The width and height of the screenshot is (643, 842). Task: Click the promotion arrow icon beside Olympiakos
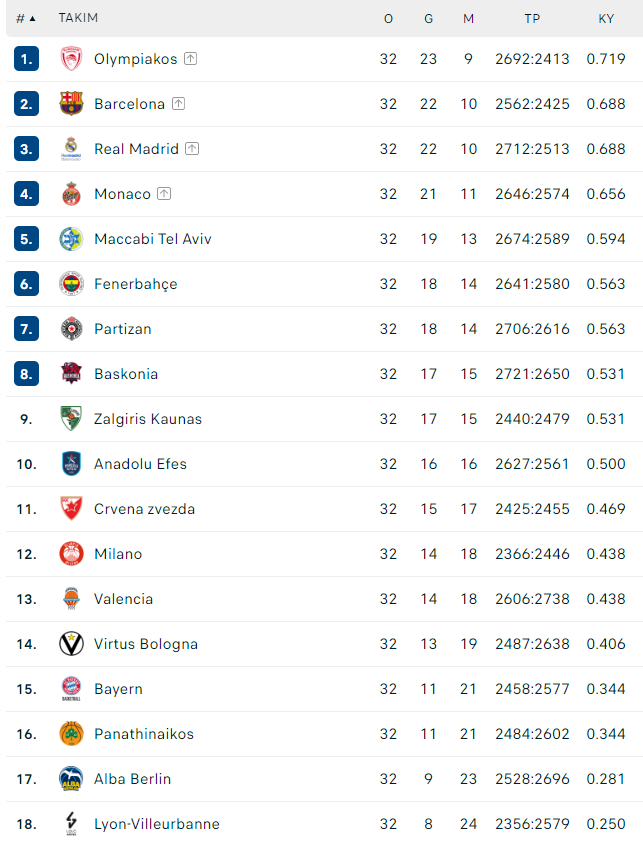pos(191,59)
